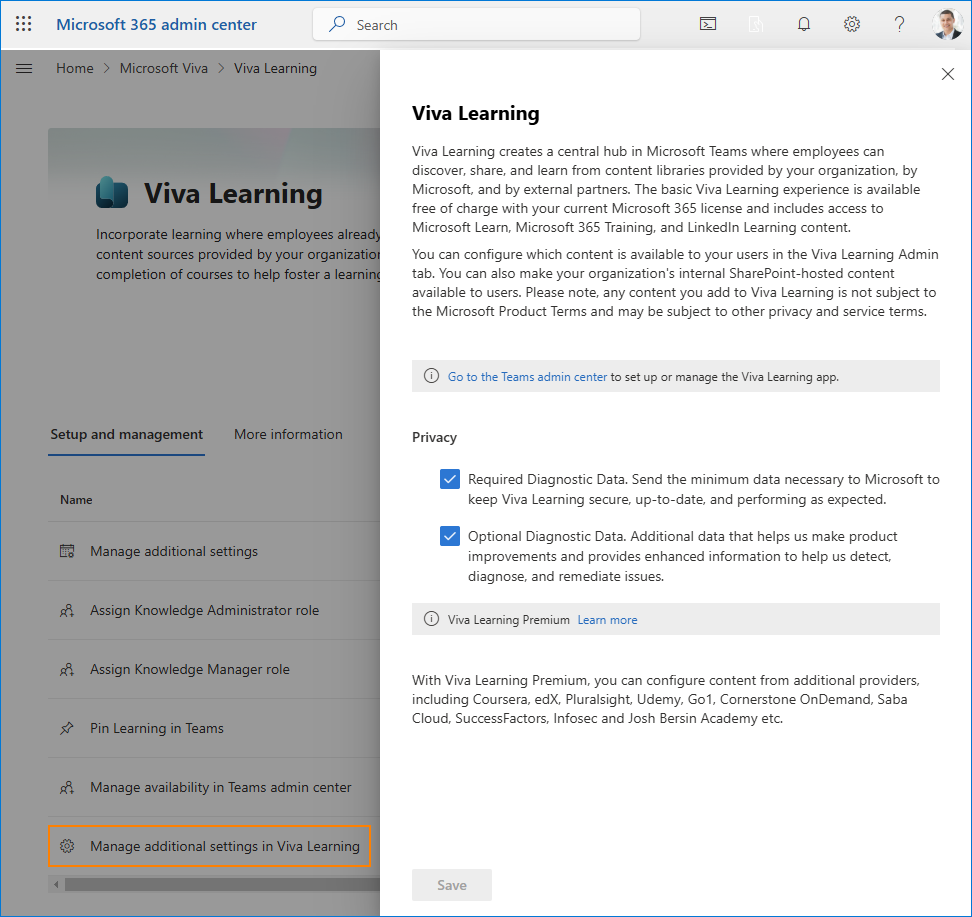Click the pin icon beside Pin Learning in Teams
972x917 pixels.
(67, 729)
